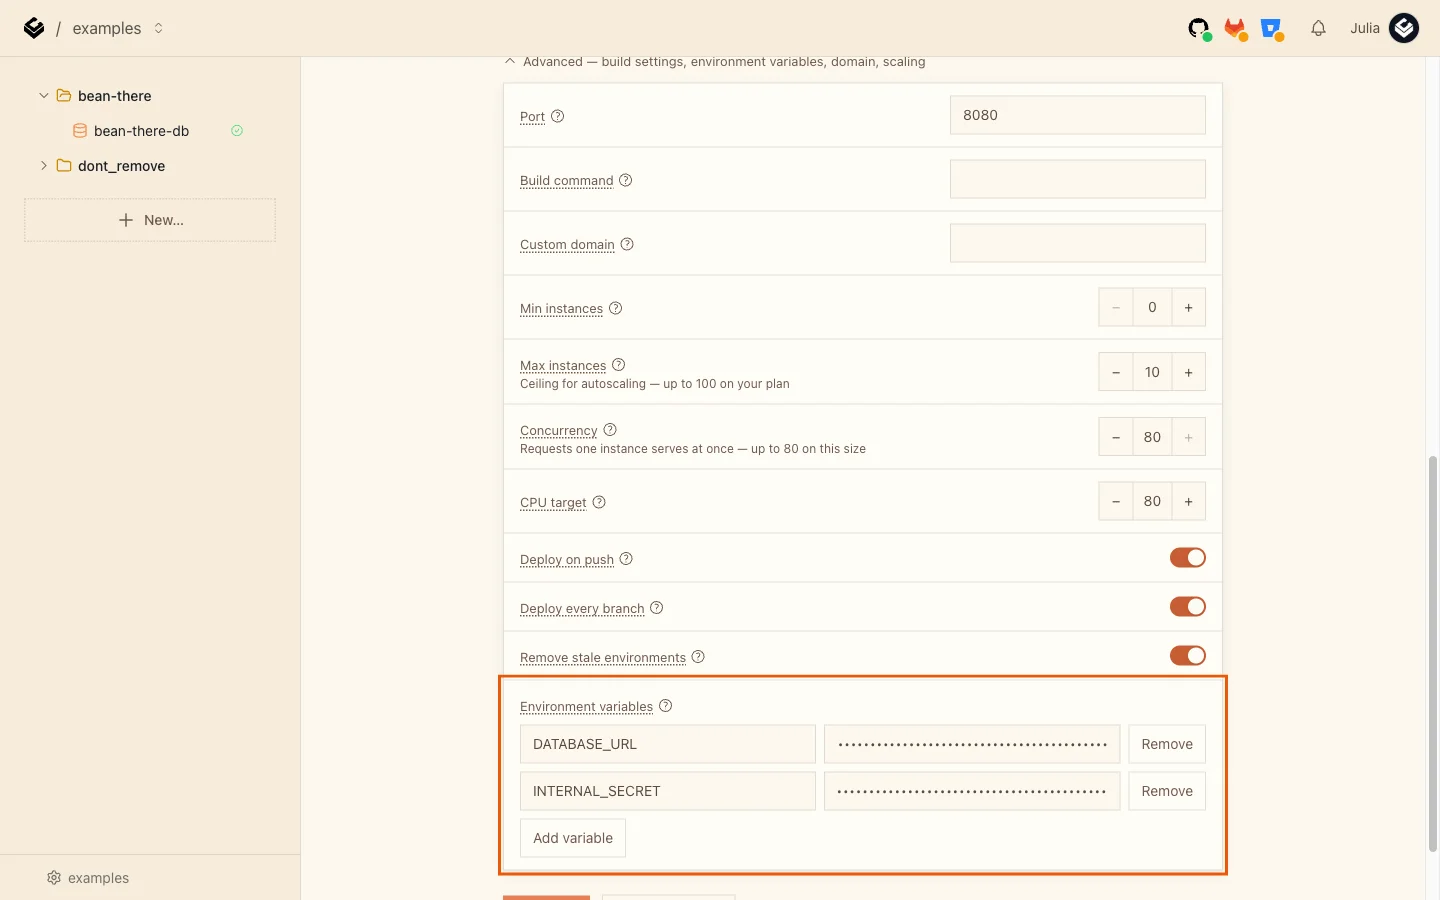Click the dont_remove folder icon
The height and width of the screenshot is (900, 1440).
[x=64, y=166]
